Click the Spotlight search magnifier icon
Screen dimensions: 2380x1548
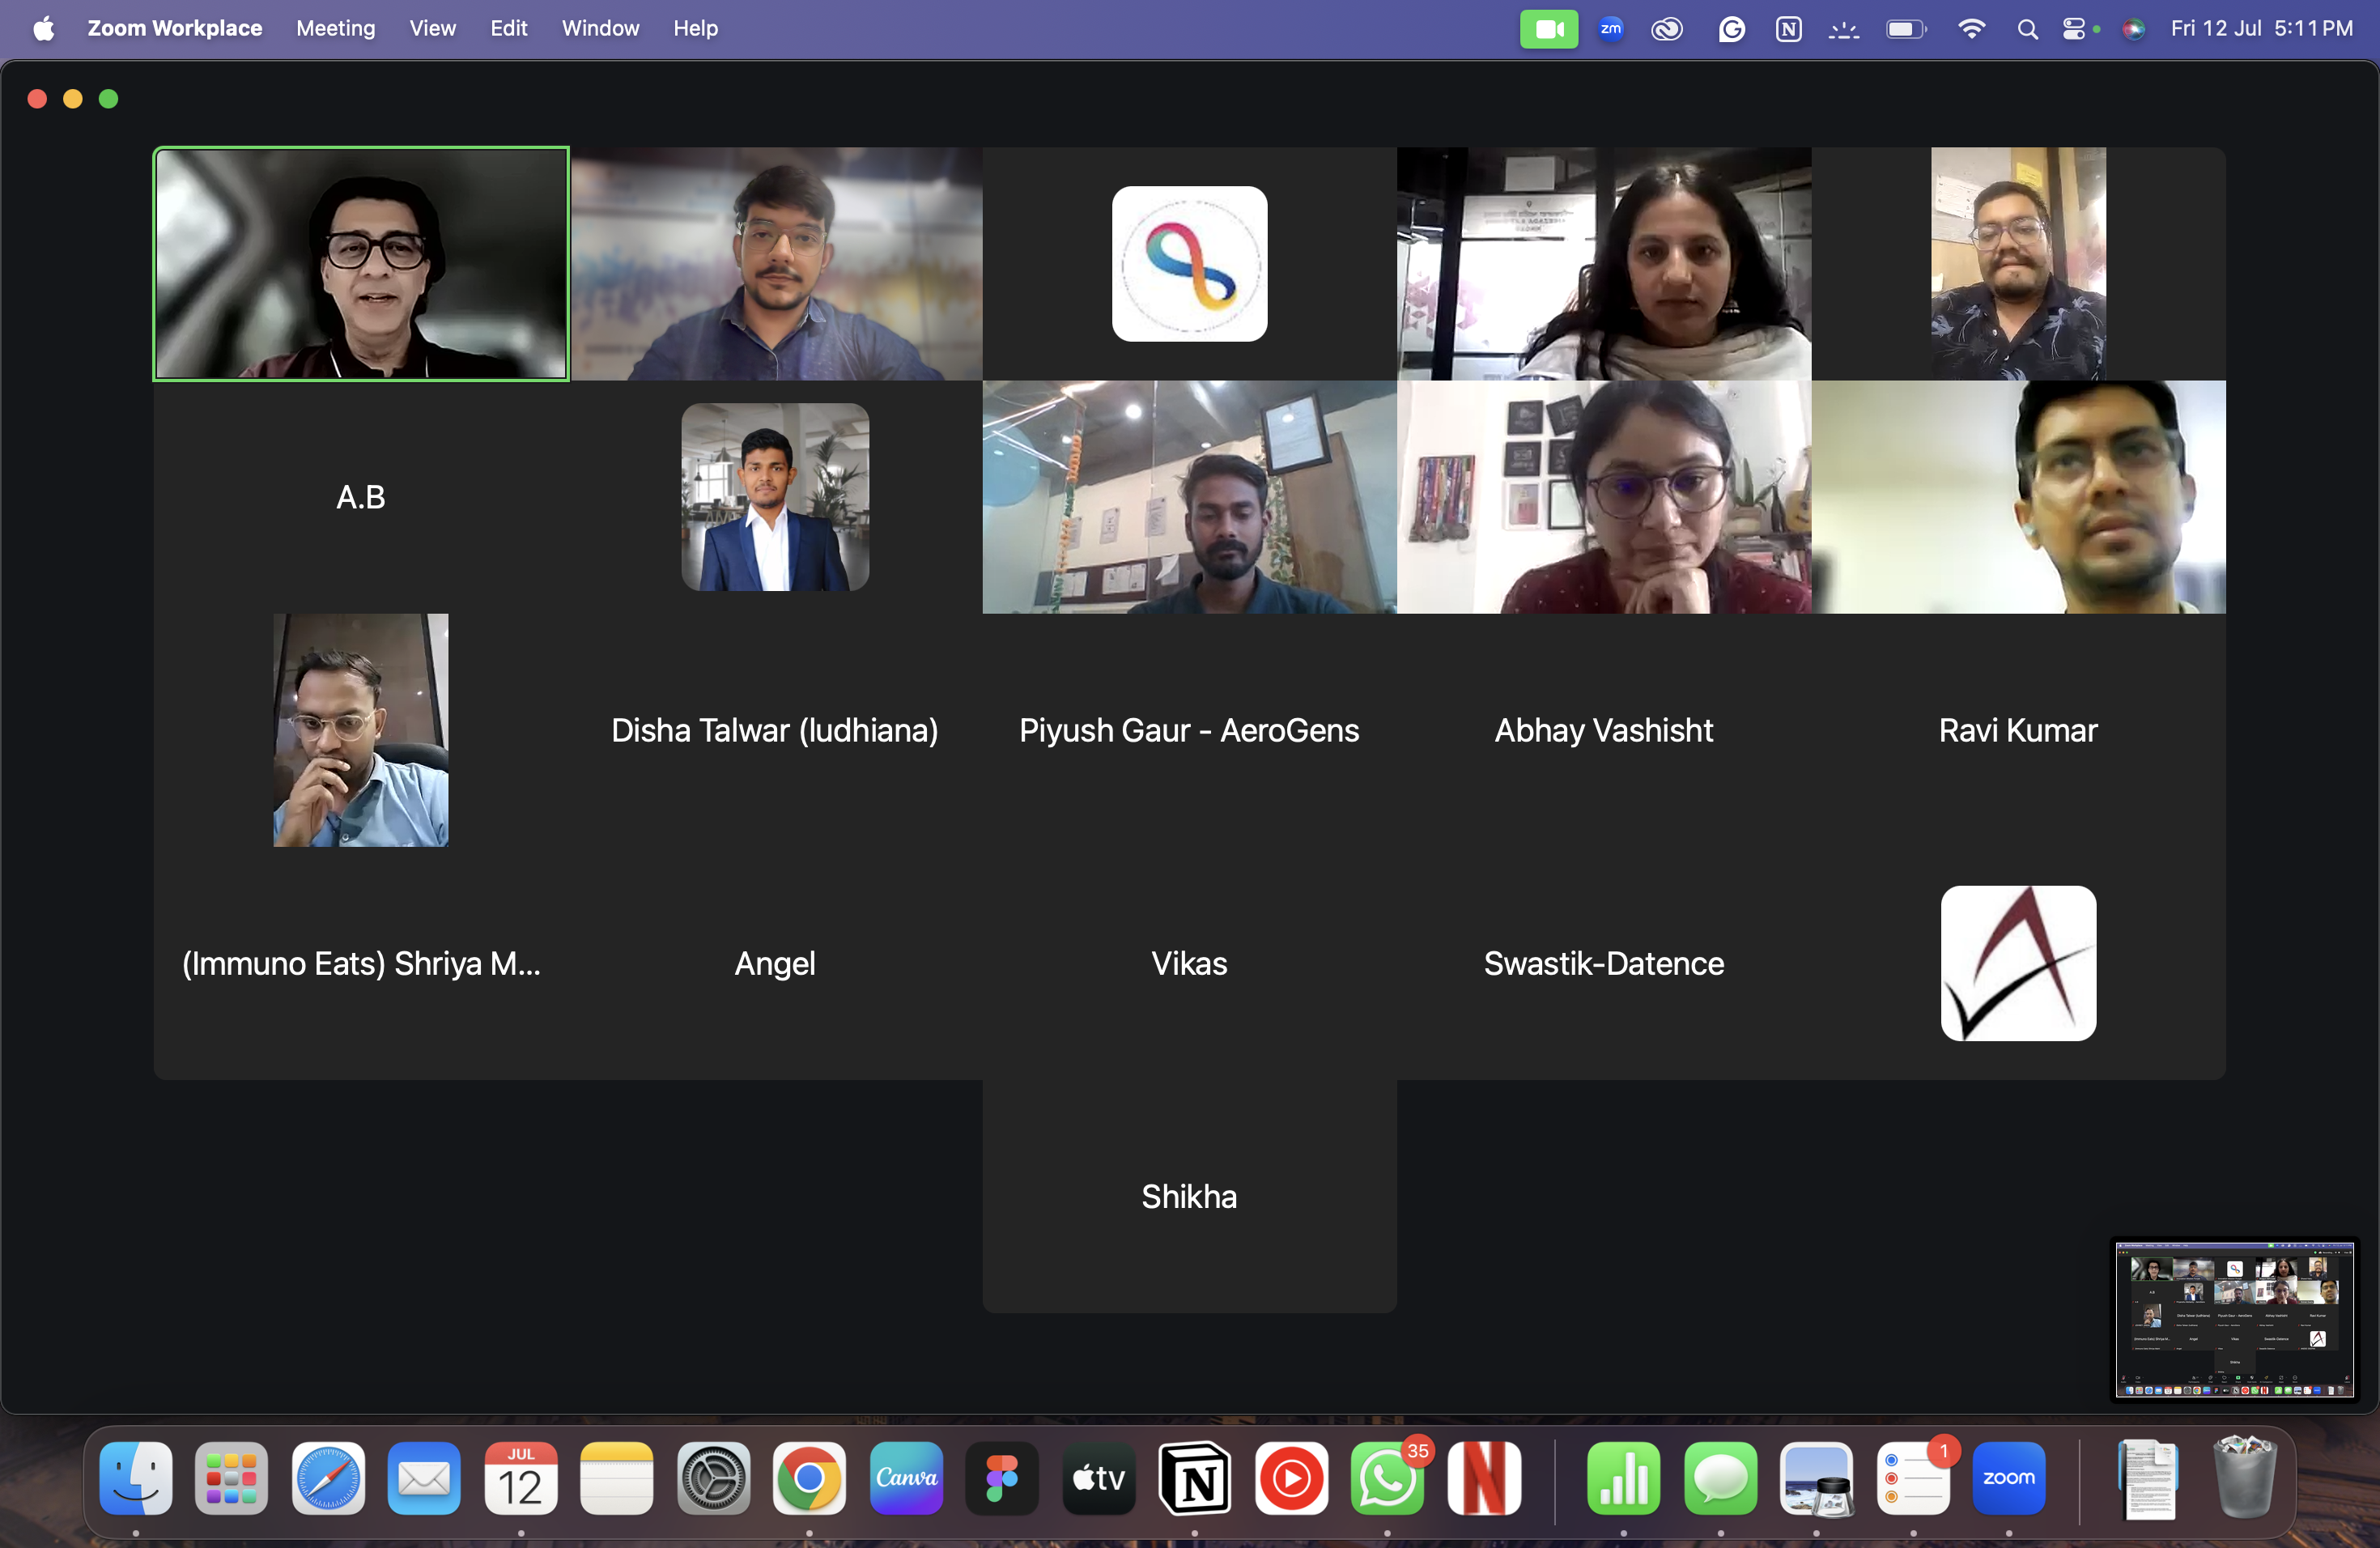pyautogui.click(x=2027, y=29)
